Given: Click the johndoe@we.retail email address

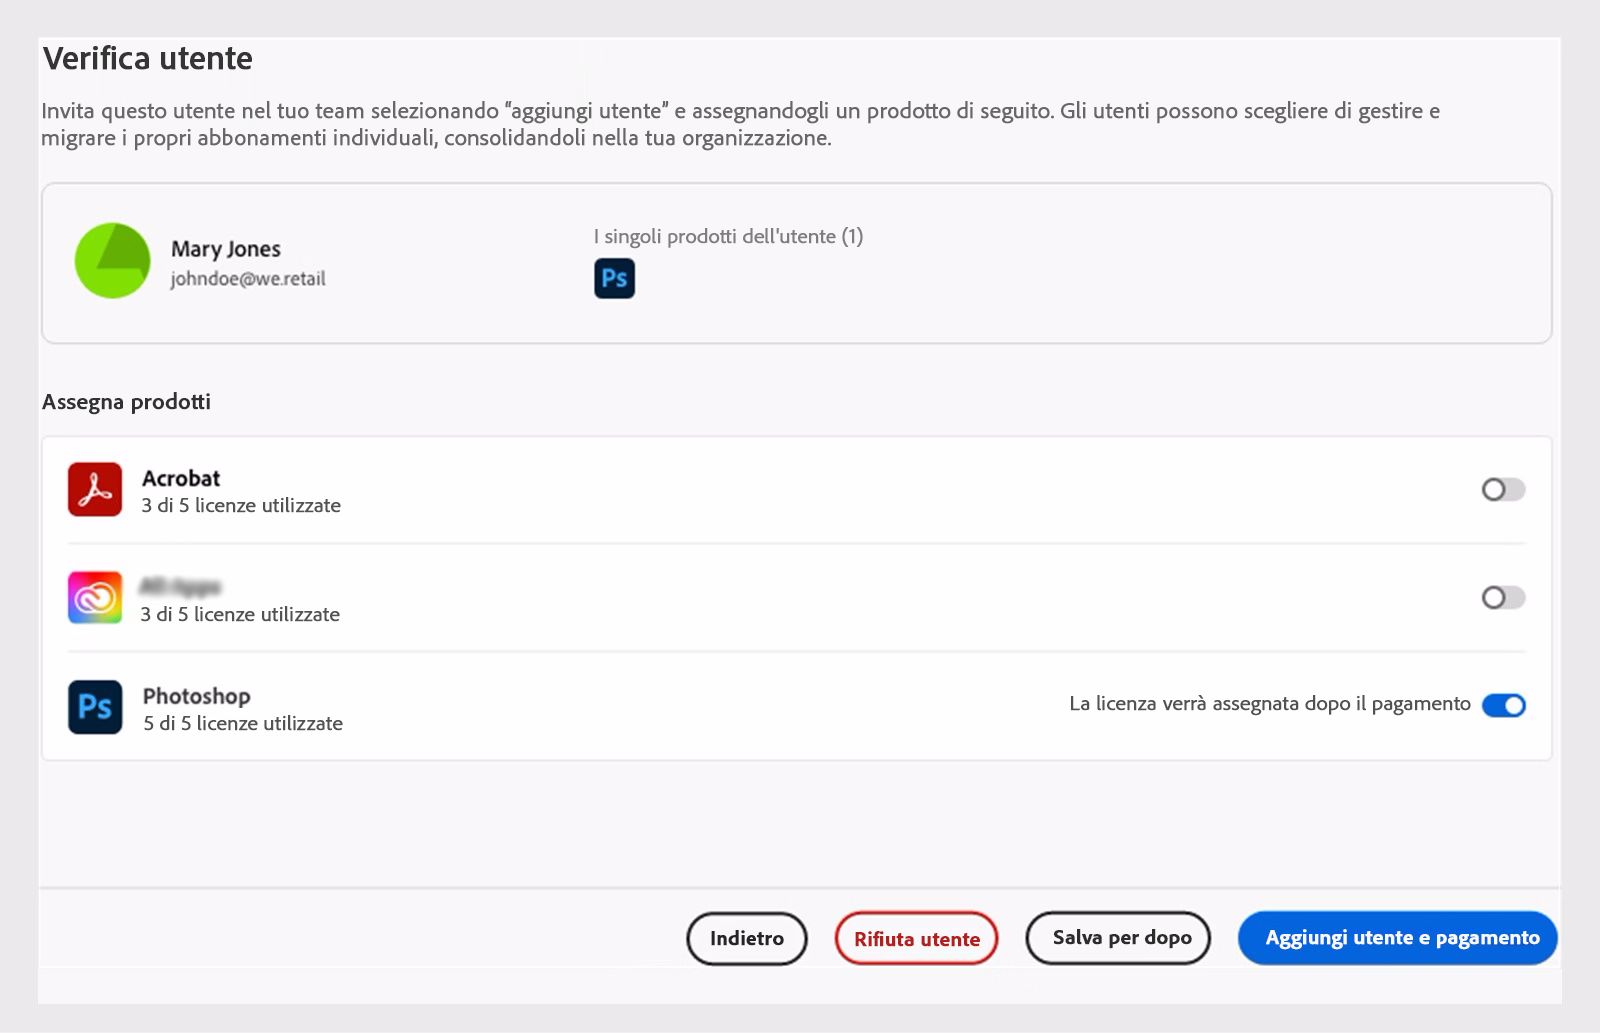Looking at the screenshot, I should click(x=248, y=279).
